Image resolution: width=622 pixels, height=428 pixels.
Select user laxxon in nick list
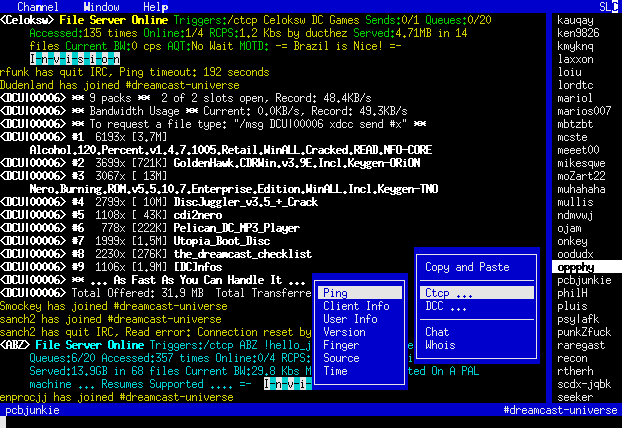pos(575,59)
